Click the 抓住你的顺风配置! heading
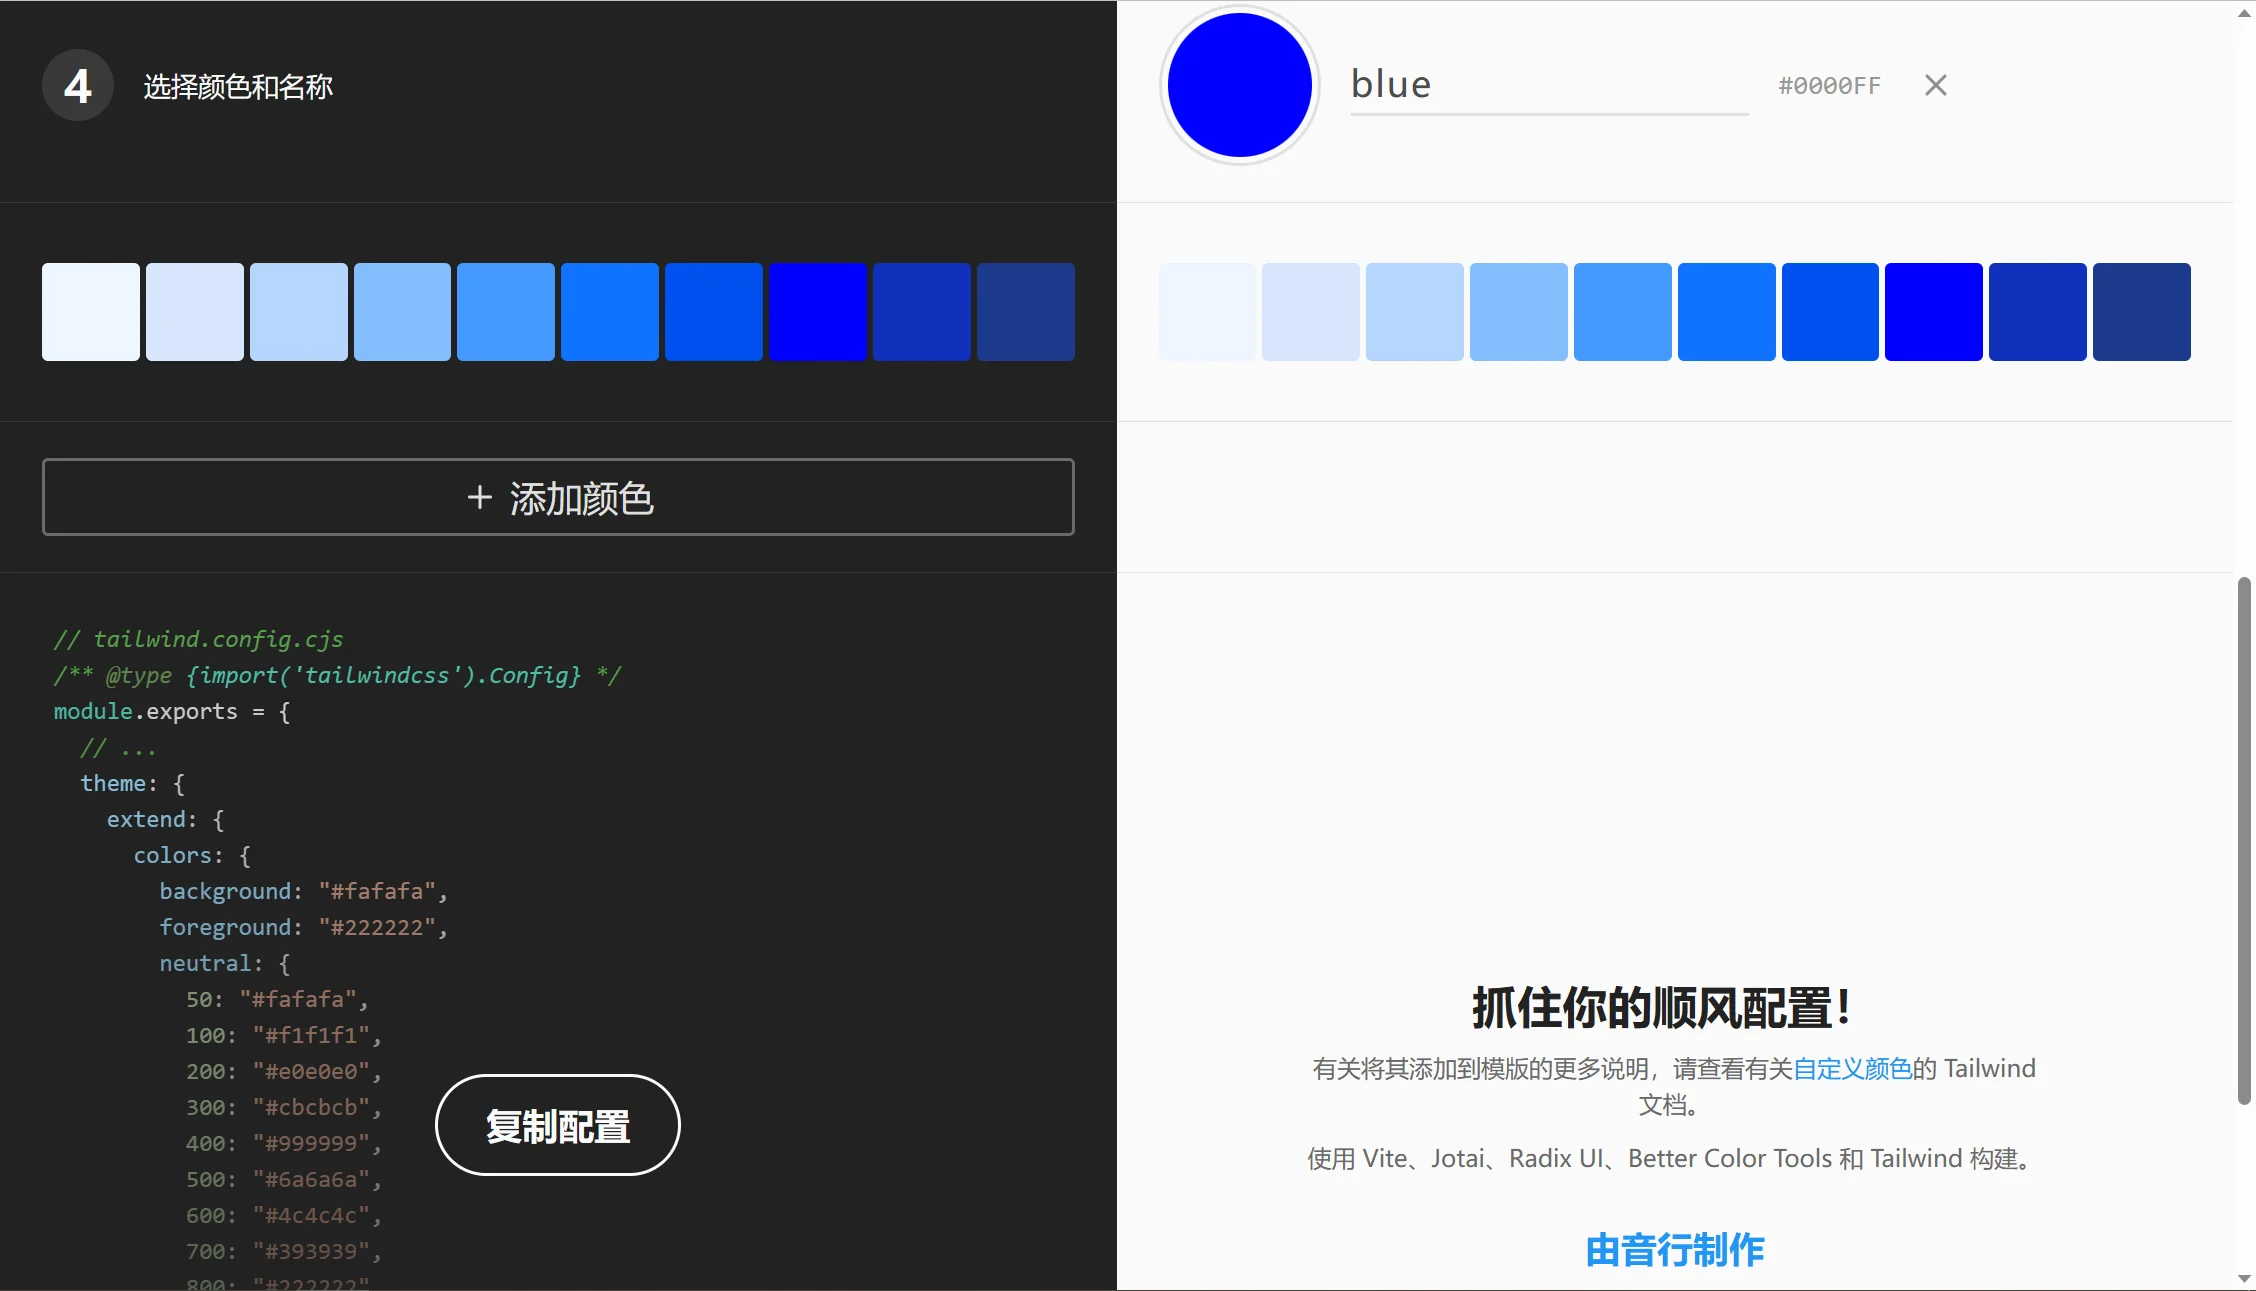 tap(1662, 1007)
